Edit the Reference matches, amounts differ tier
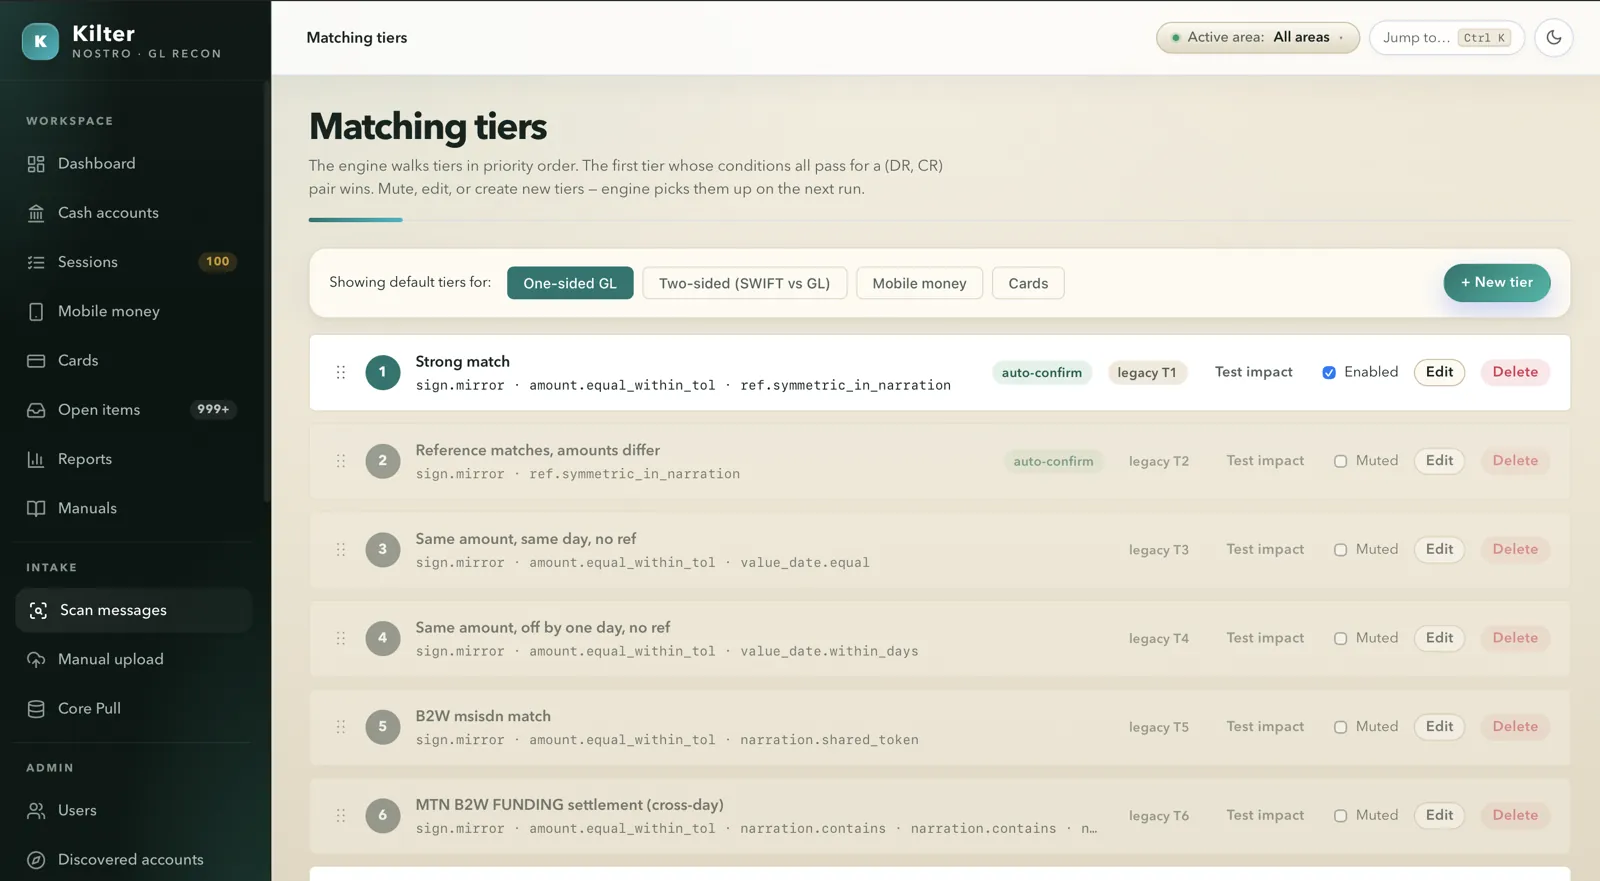Image resolution: width=1600 pixels, height=881 pixels. pos(1439,461)
